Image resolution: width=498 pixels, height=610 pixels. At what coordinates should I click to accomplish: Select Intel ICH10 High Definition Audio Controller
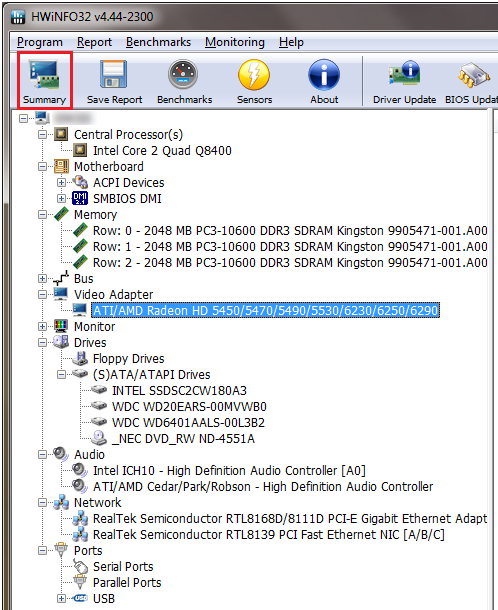coord(229,471)
